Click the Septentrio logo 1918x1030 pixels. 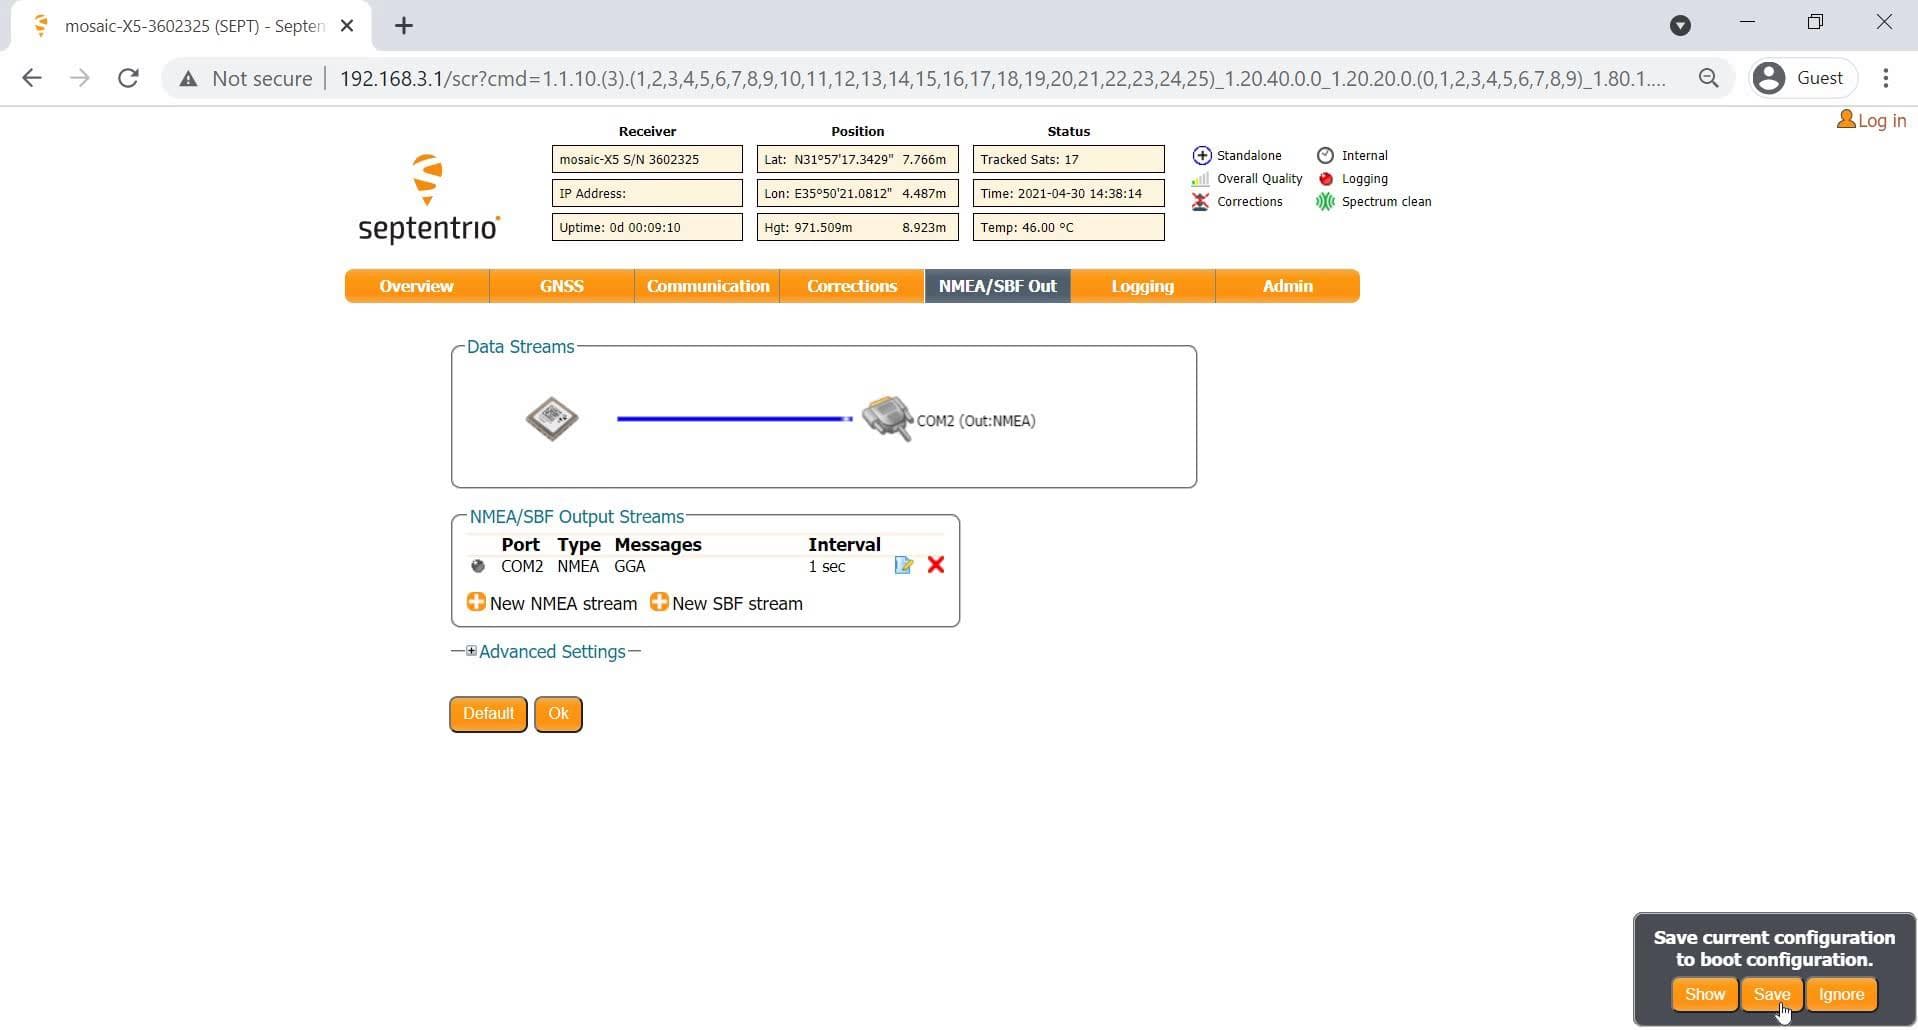(429, 199)
